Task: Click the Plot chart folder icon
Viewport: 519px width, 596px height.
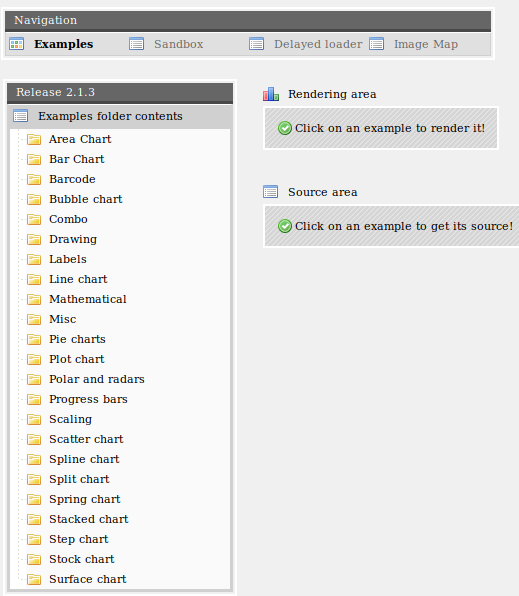Action: (x=34, y=360)
